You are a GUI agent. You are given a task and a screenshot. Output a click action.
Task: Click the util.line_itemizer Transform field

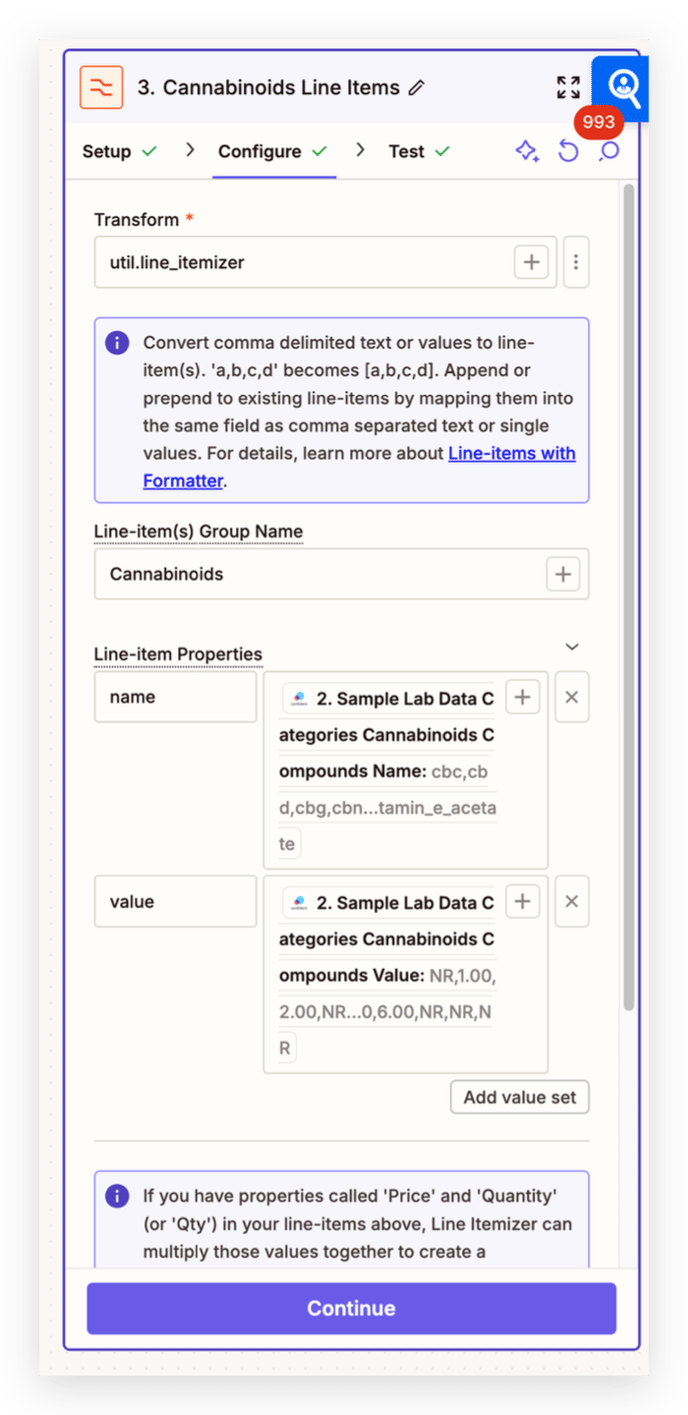click(325, 262)
